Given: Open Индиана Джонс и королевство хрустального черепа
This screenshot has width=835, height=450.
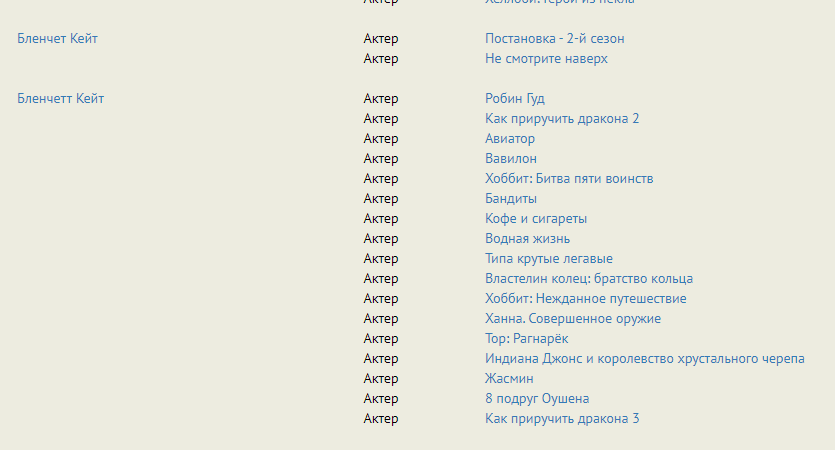Looking at the screenshot, I should tap(645, 359).
